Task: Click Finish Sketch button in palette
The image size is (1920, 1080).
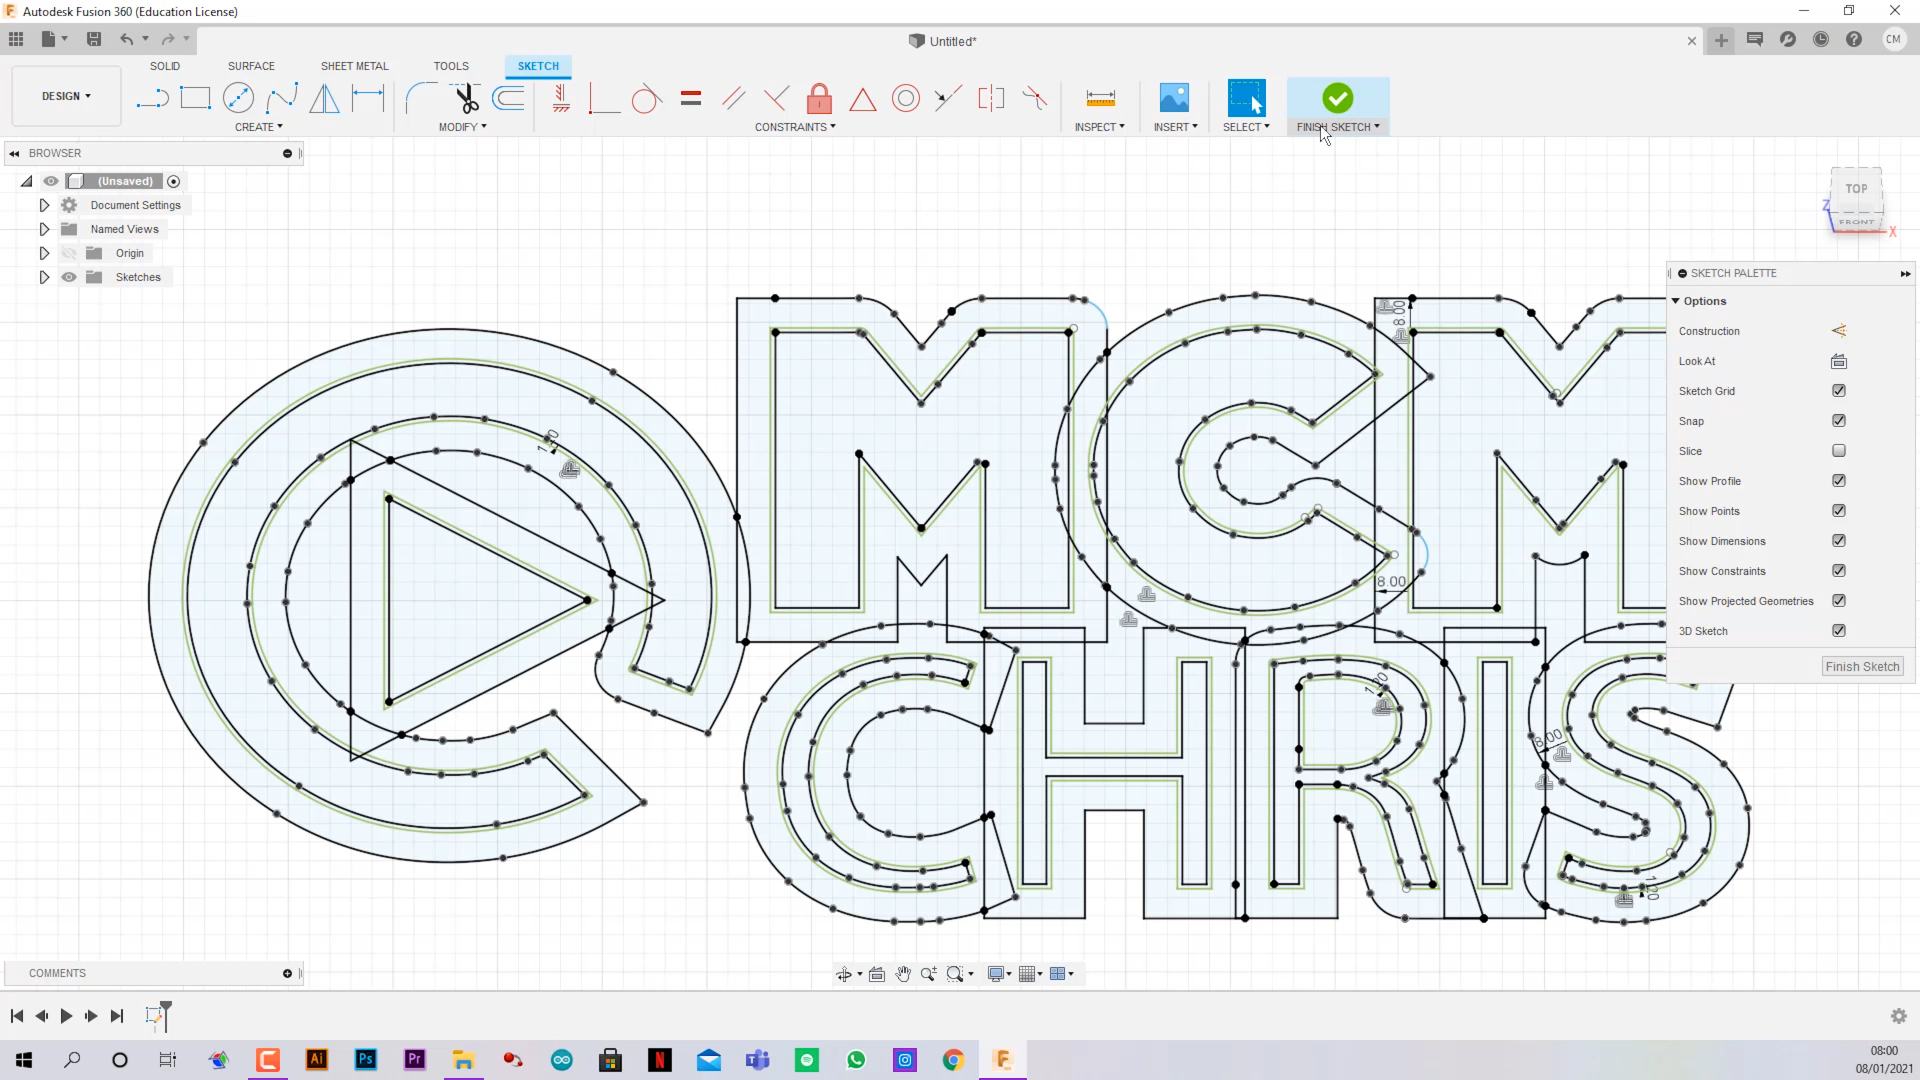Action: (1861, 667)
